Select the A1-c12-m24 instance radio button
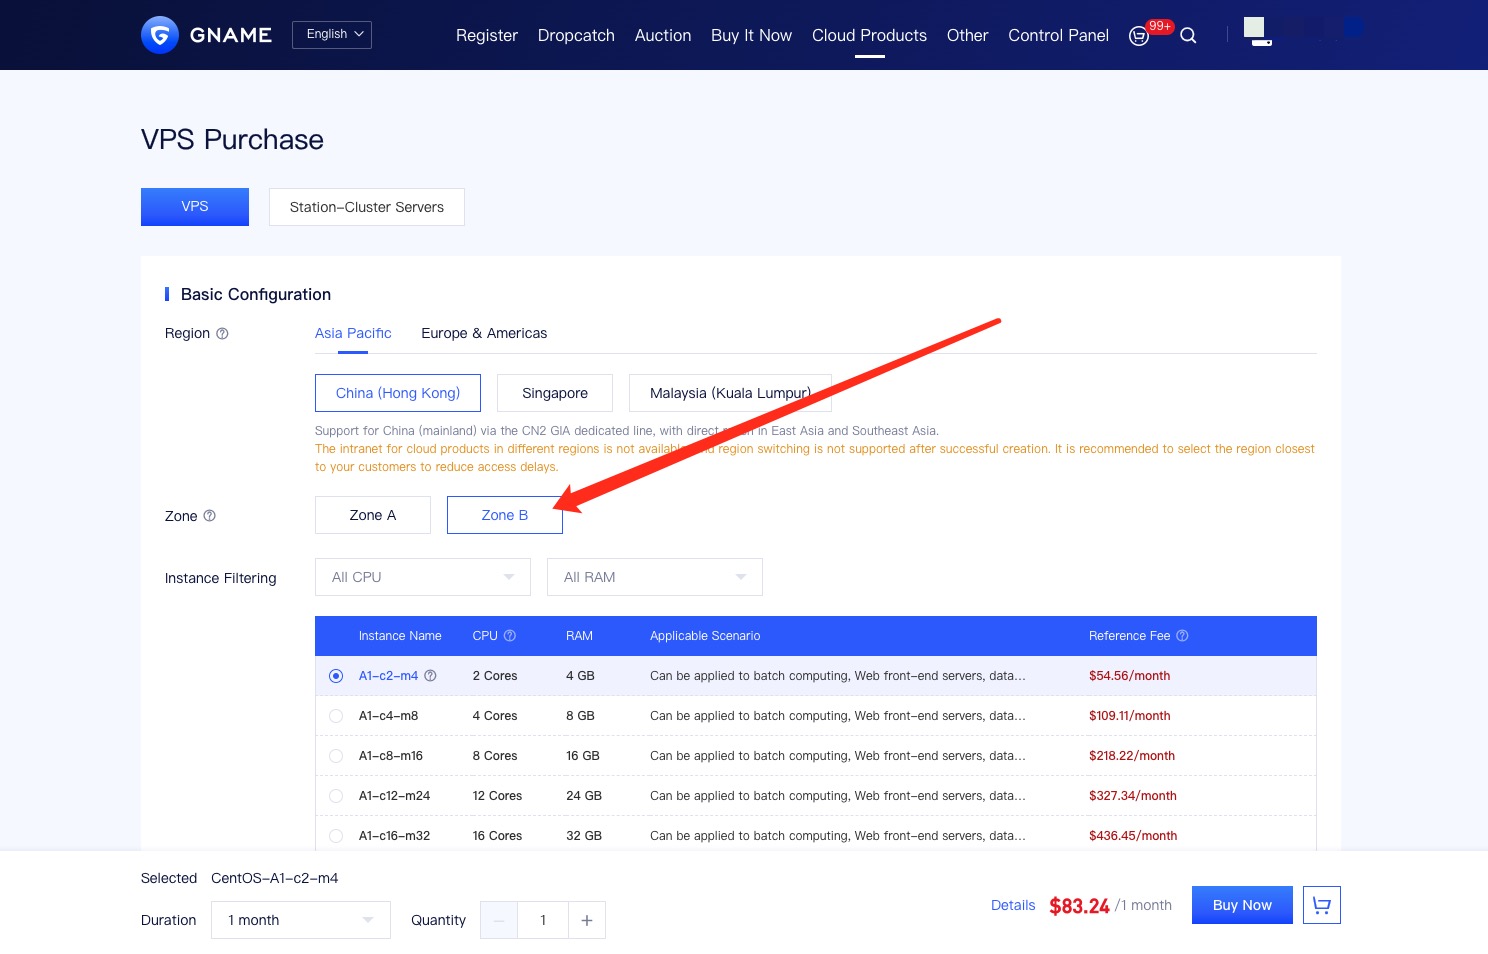Viewport: 1488px width, 954px height. (x=336, y=796)
